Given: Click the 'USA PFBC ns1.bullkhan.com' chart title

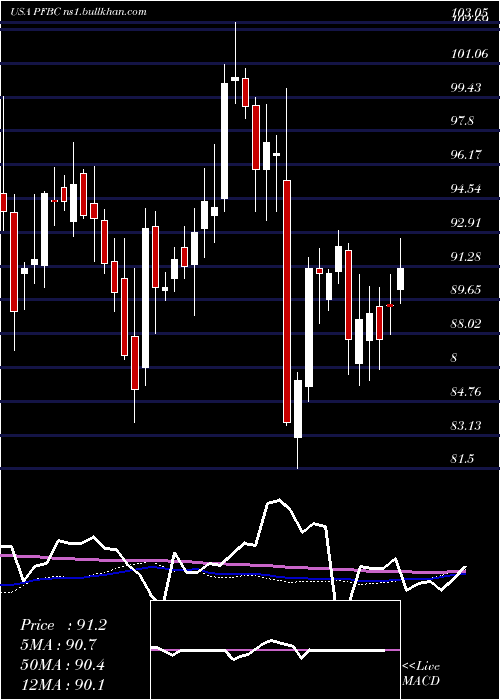Looking at the screenshot, I should pos(78,12).
